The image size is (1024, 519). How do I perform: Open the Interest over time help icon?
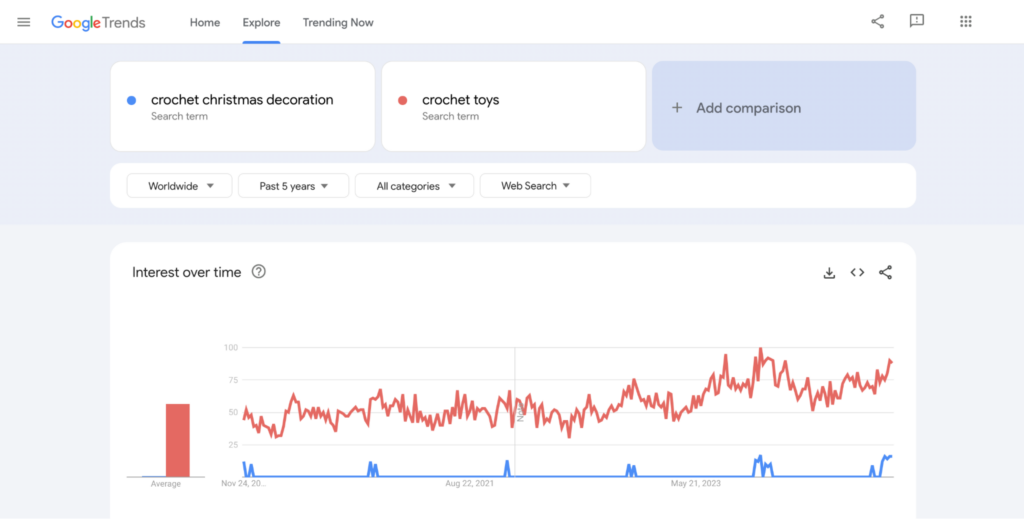coord(259,271)
